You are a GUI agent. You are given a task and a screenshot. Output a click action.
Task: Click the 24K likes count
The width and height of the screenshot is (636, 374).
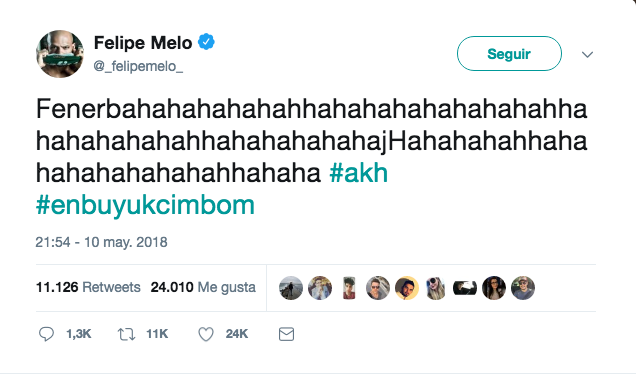[x=236, y=334]
